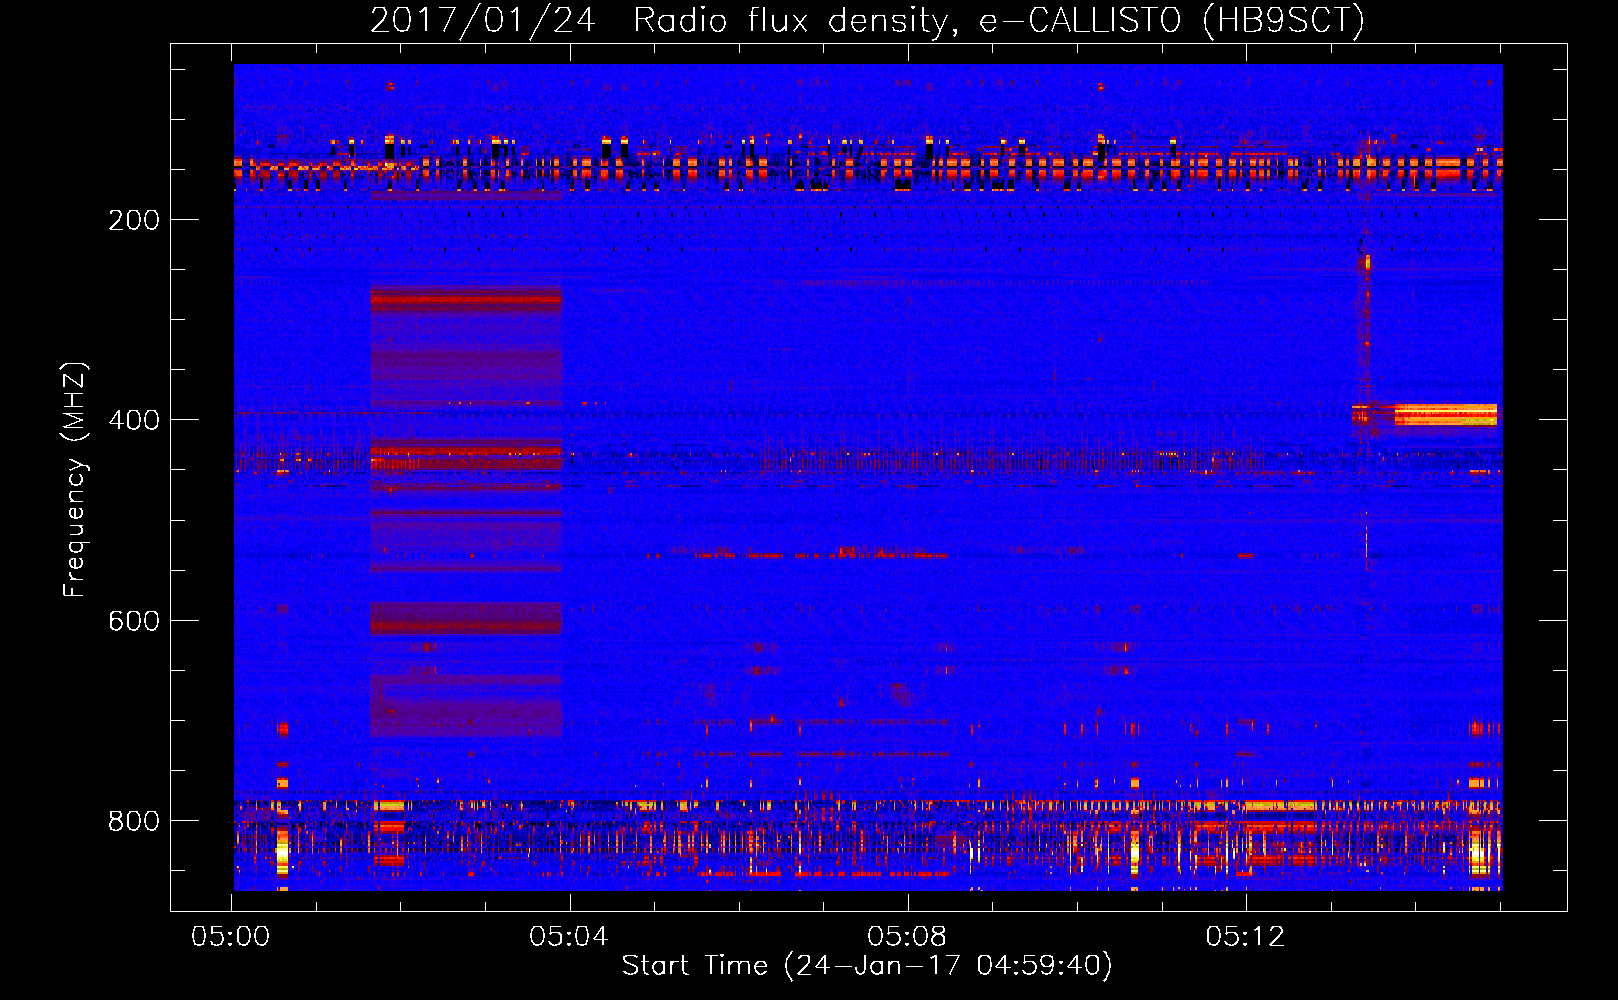Click the 05:04 time tick label
This screenshot has height=1000, width=1618.
point(569,937)
